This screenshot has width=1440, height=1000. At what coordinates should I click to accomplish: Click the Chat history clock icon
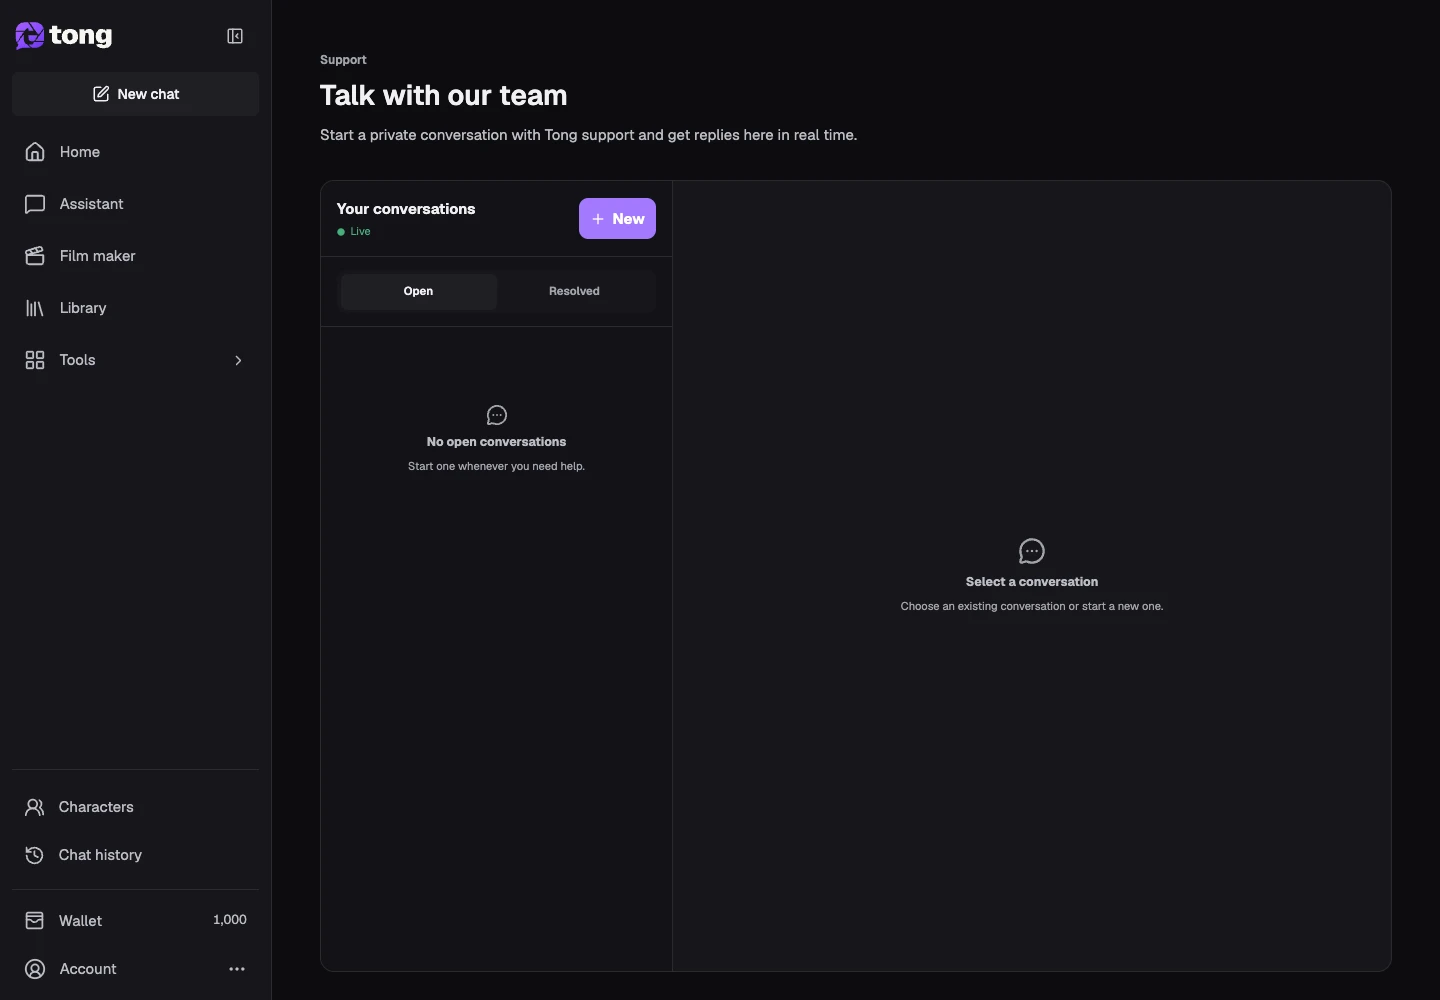pos(35,855)
